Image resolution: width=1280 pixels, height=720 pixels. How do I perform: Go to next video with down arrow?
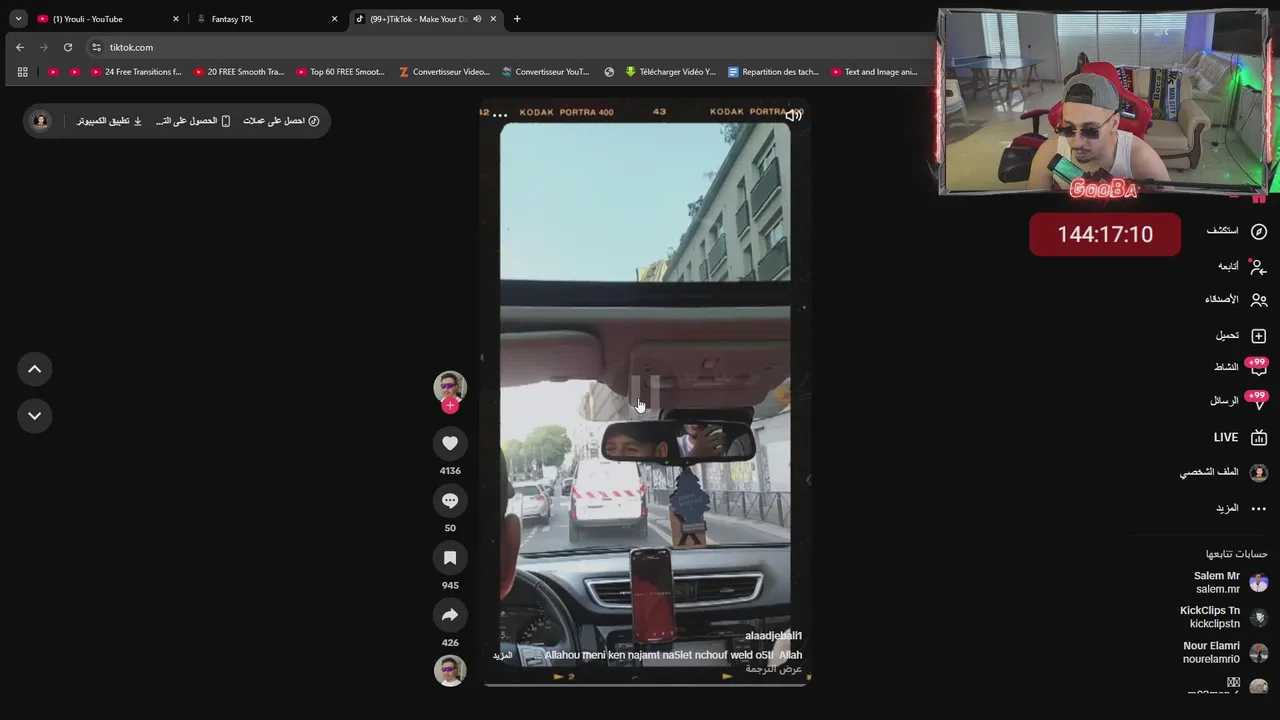(34, 415)
